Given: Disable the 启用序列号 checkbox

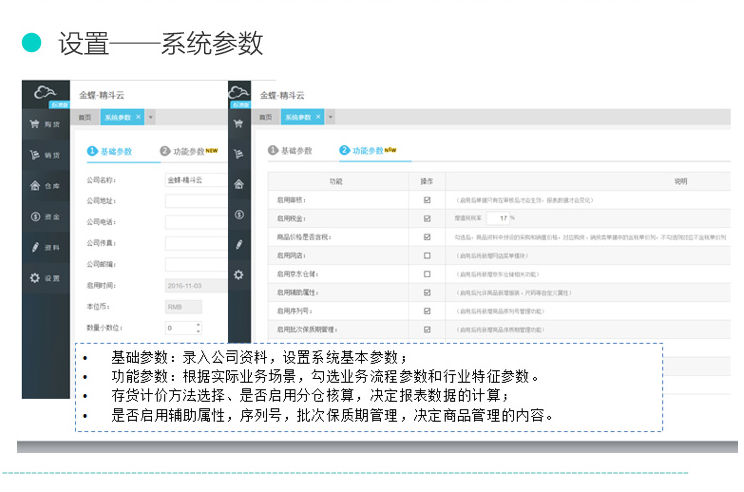Looking at the screenshot, I should point(427,310).
